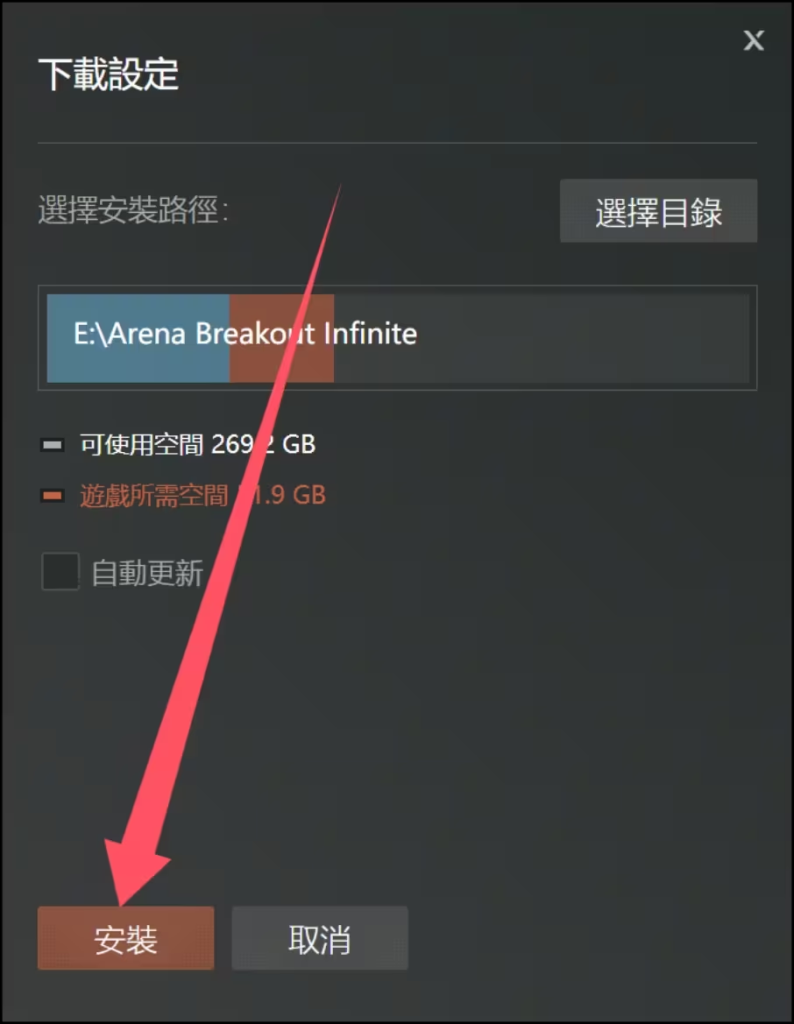Screen dimensions: 794x1024
Task: Click the Arena Breakout Infinite path text
Action: [x=245, y=334]
